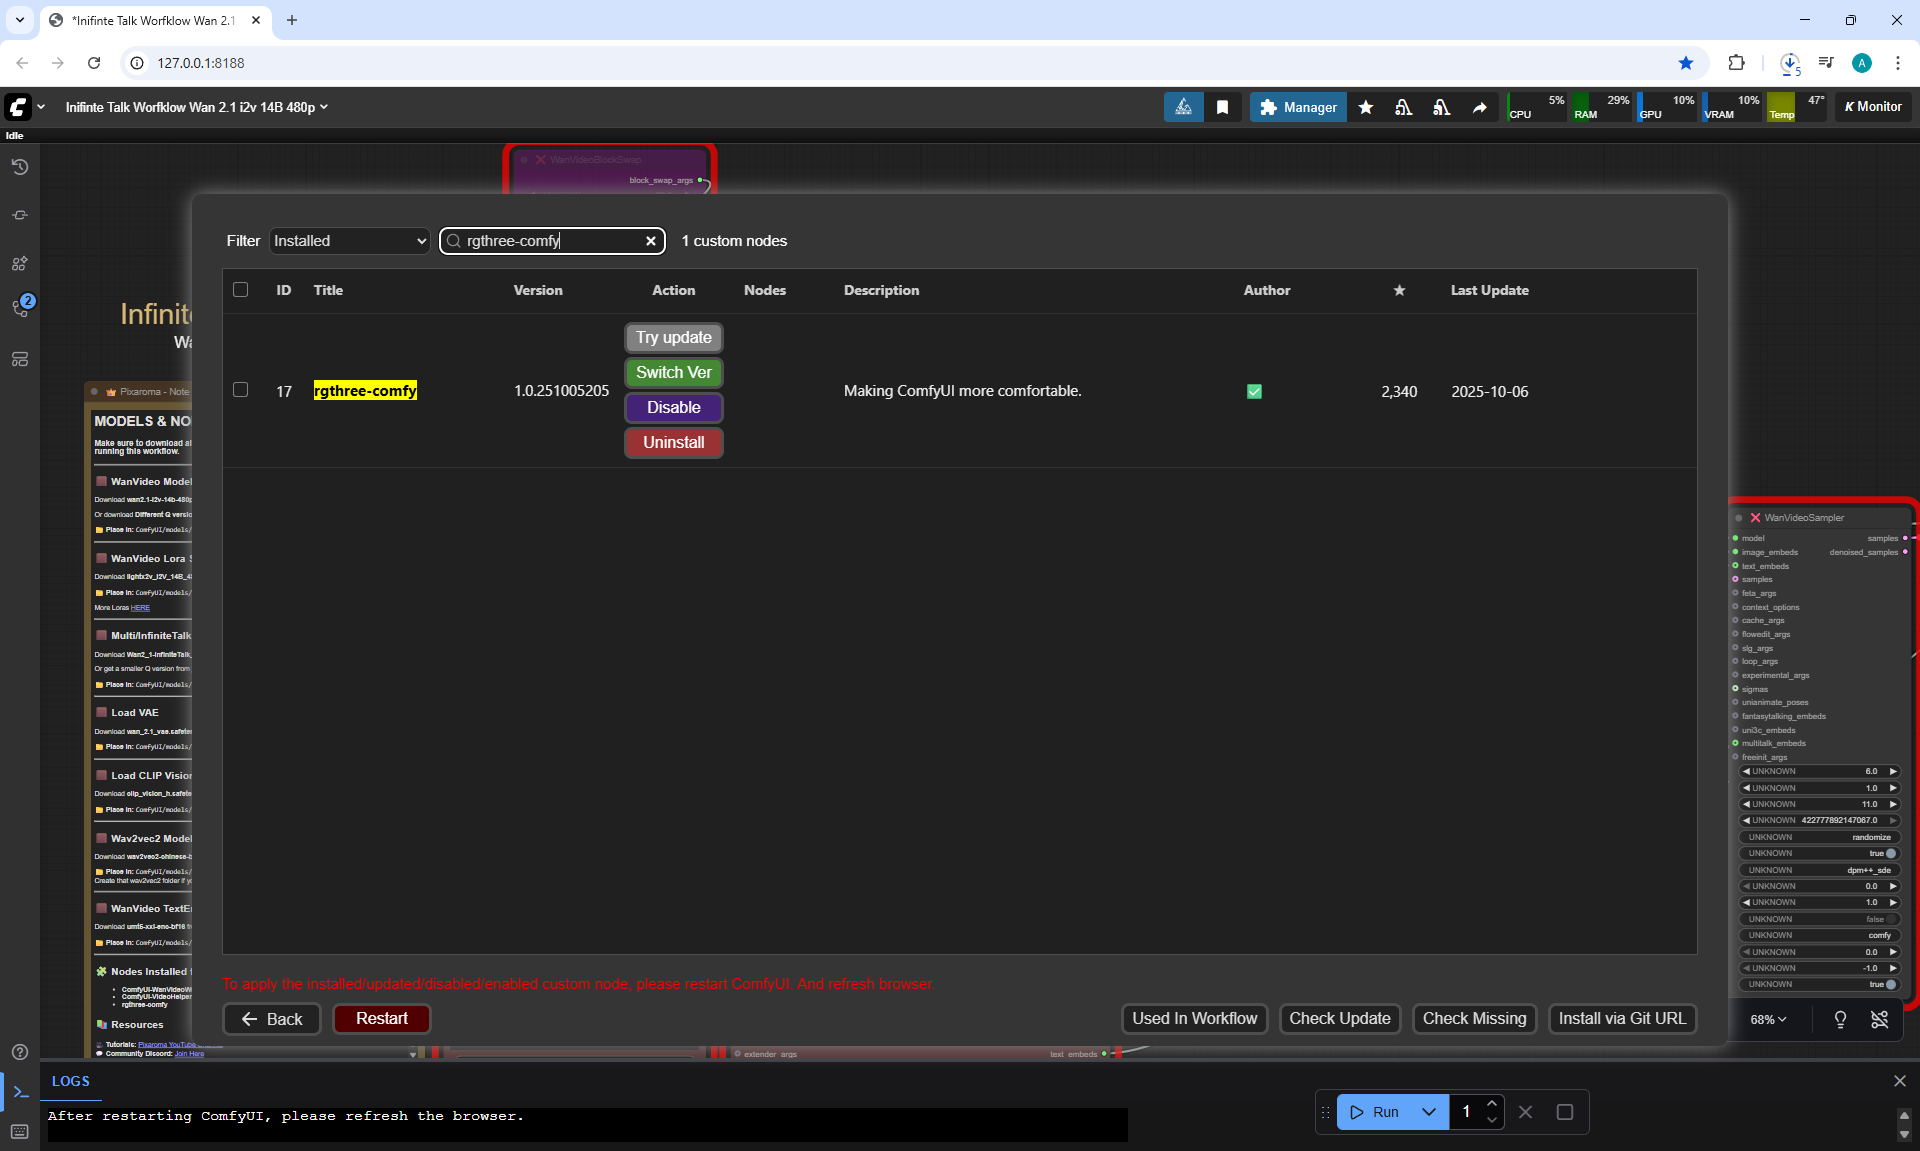Open the 68% zoom level menu
This screenshot has height=1151, width=1920.
(x=1768, y=1019)
